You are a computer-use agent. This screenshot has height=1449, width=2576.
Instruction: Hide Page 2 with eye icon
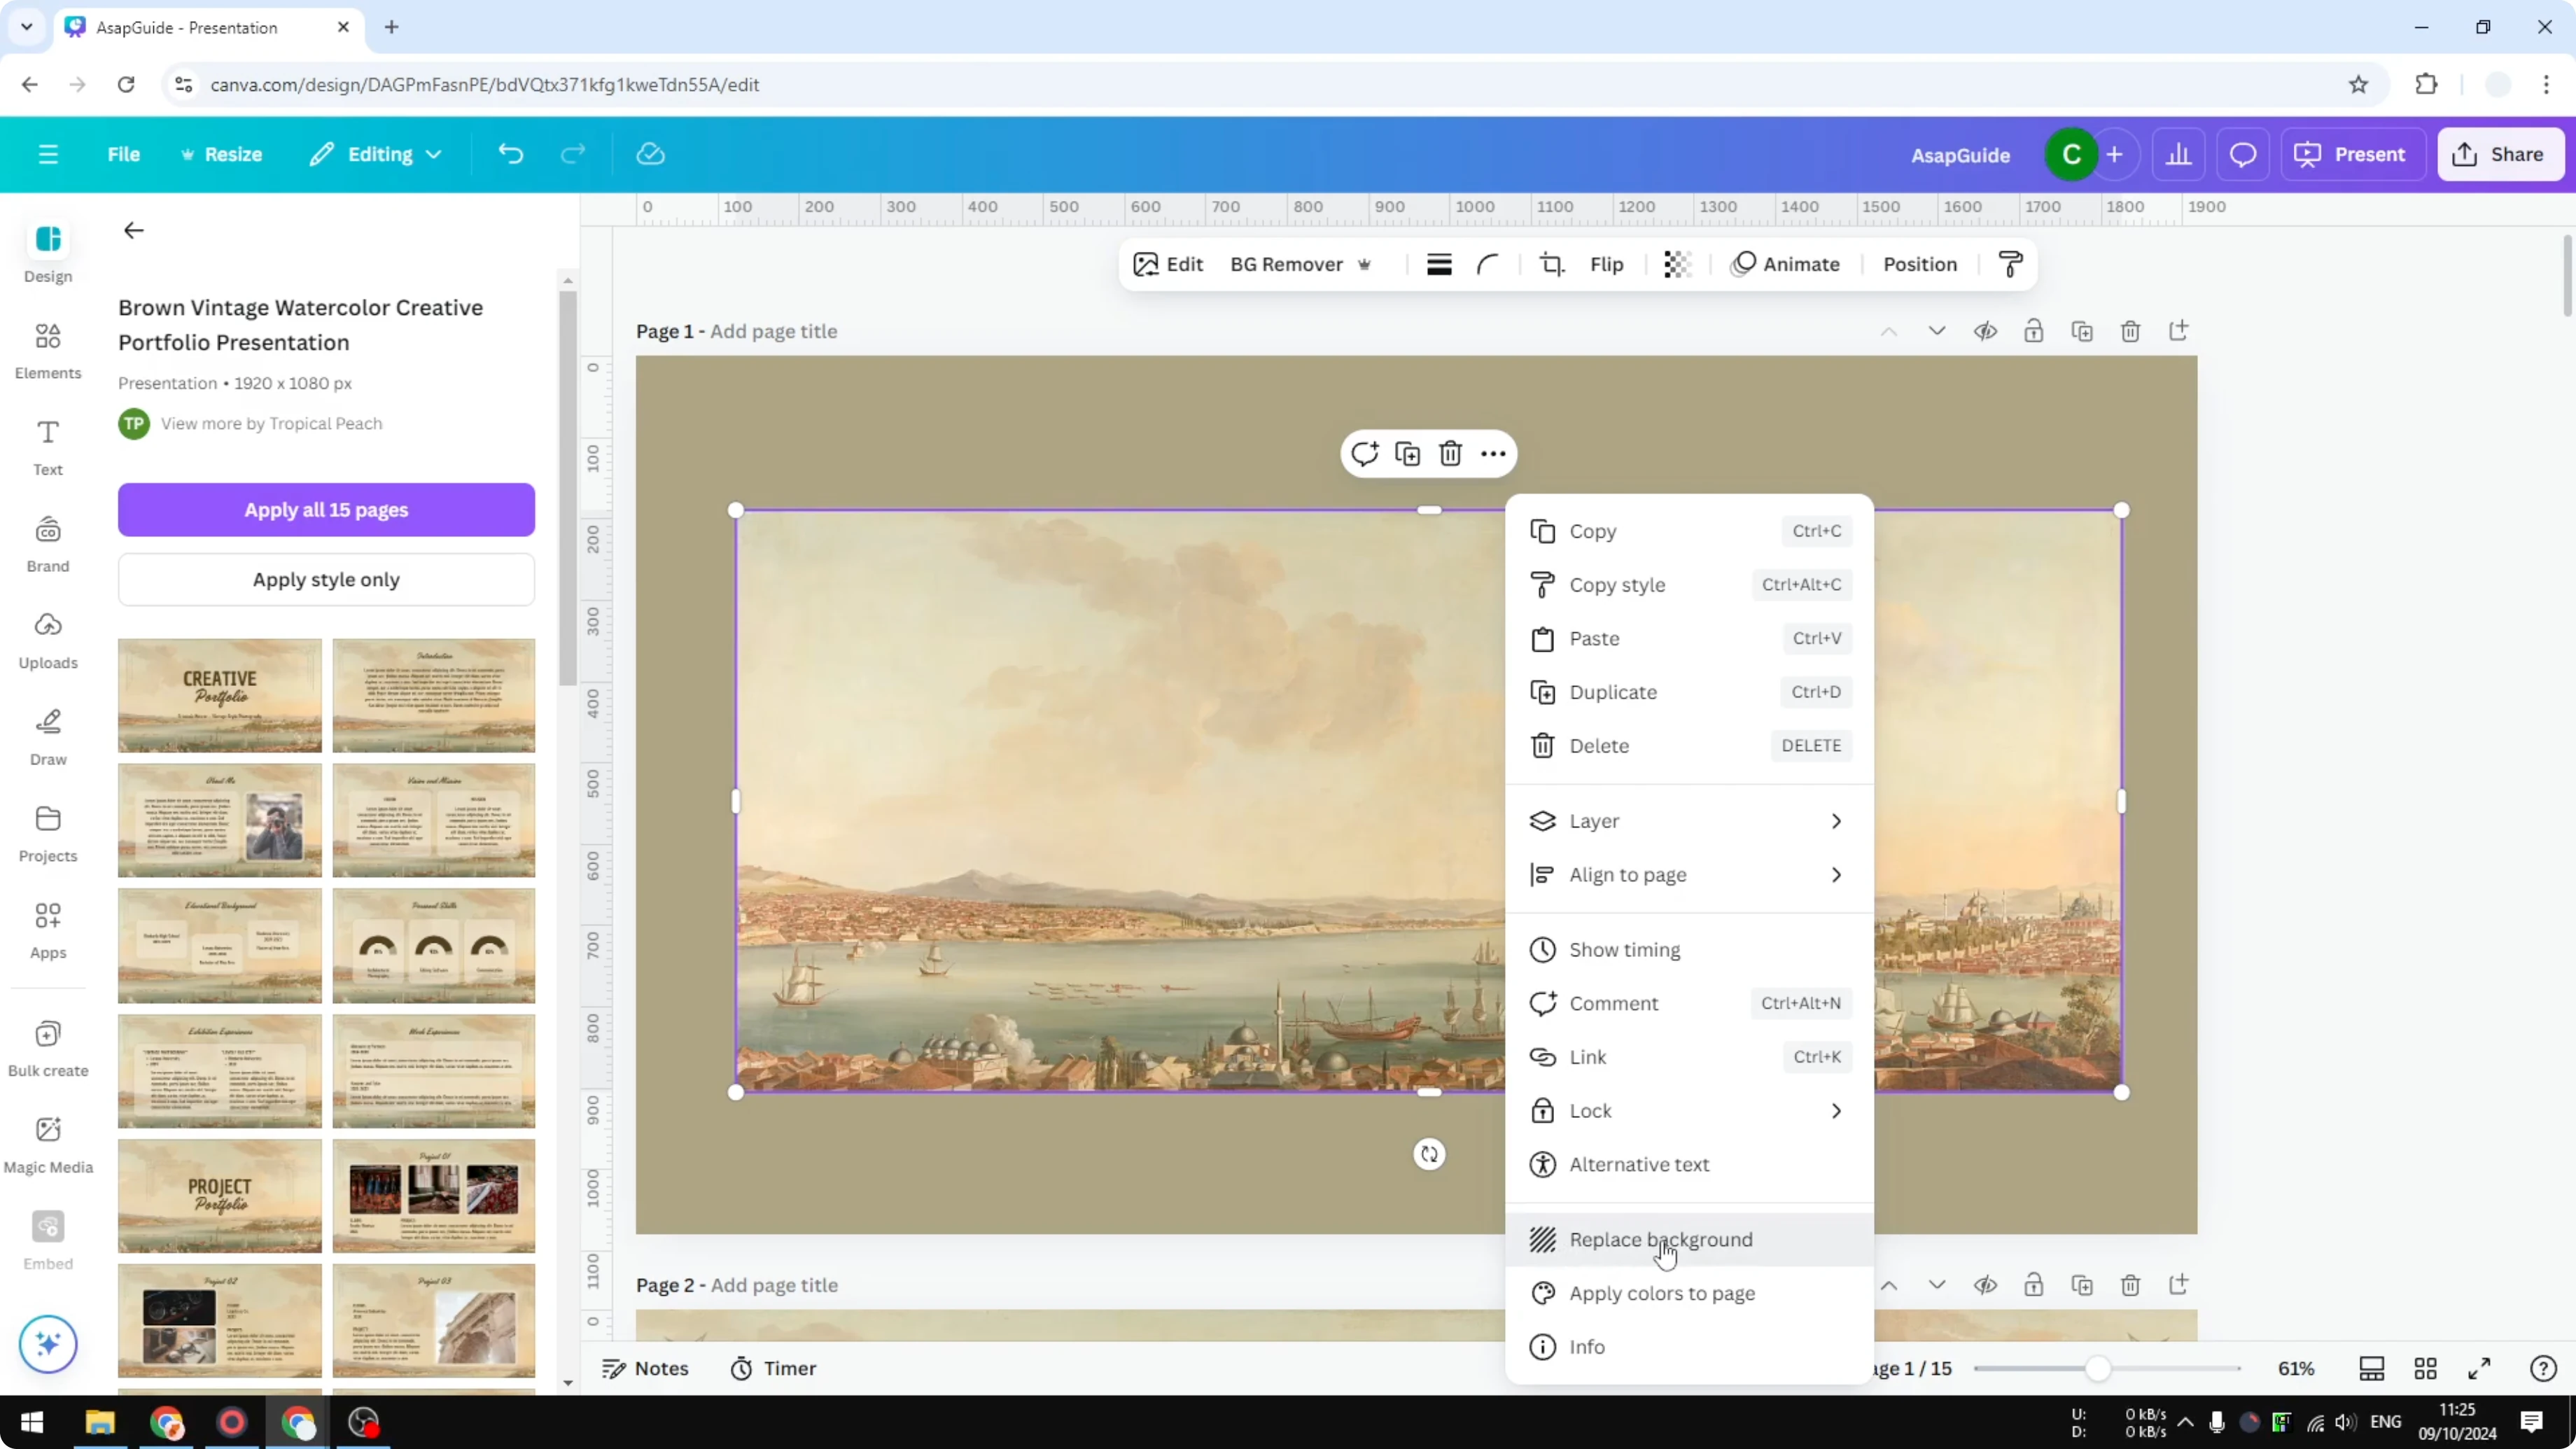(1985, 1285)
